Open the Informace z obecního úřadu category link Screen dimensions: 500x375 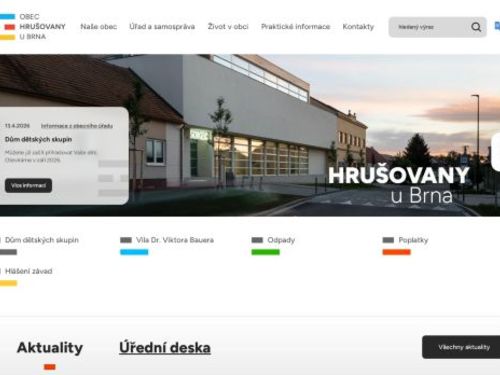click(x=77, y=126)
